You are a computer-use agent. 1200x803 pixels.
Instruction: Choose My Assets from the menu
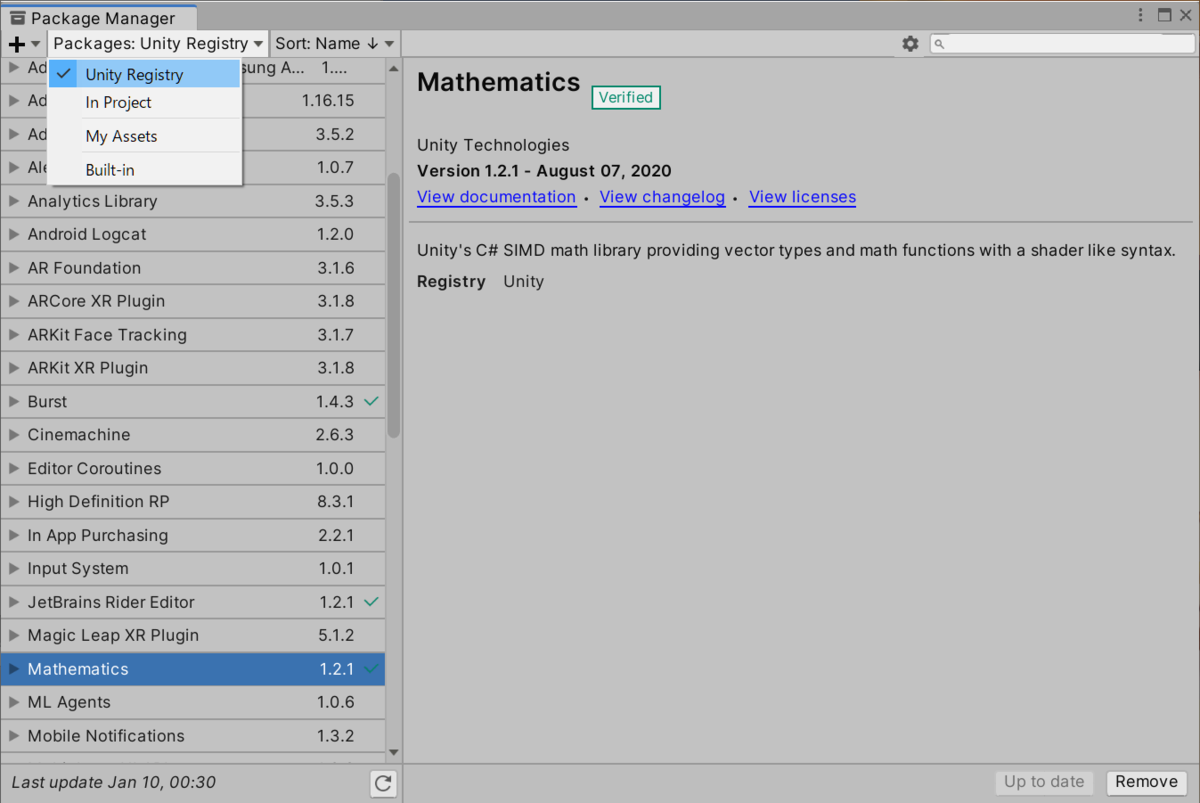point(145,136)
